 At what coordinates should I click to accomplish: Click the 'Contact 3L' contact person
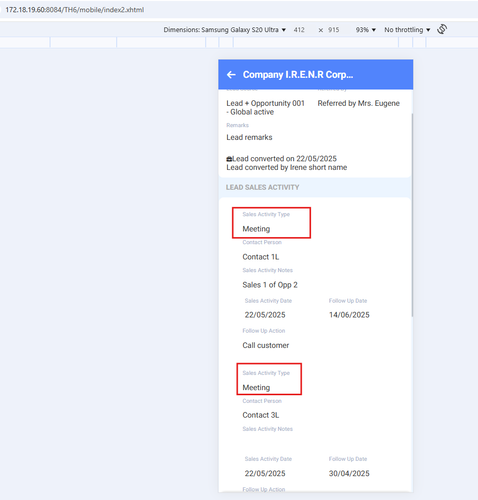[261, 415]
